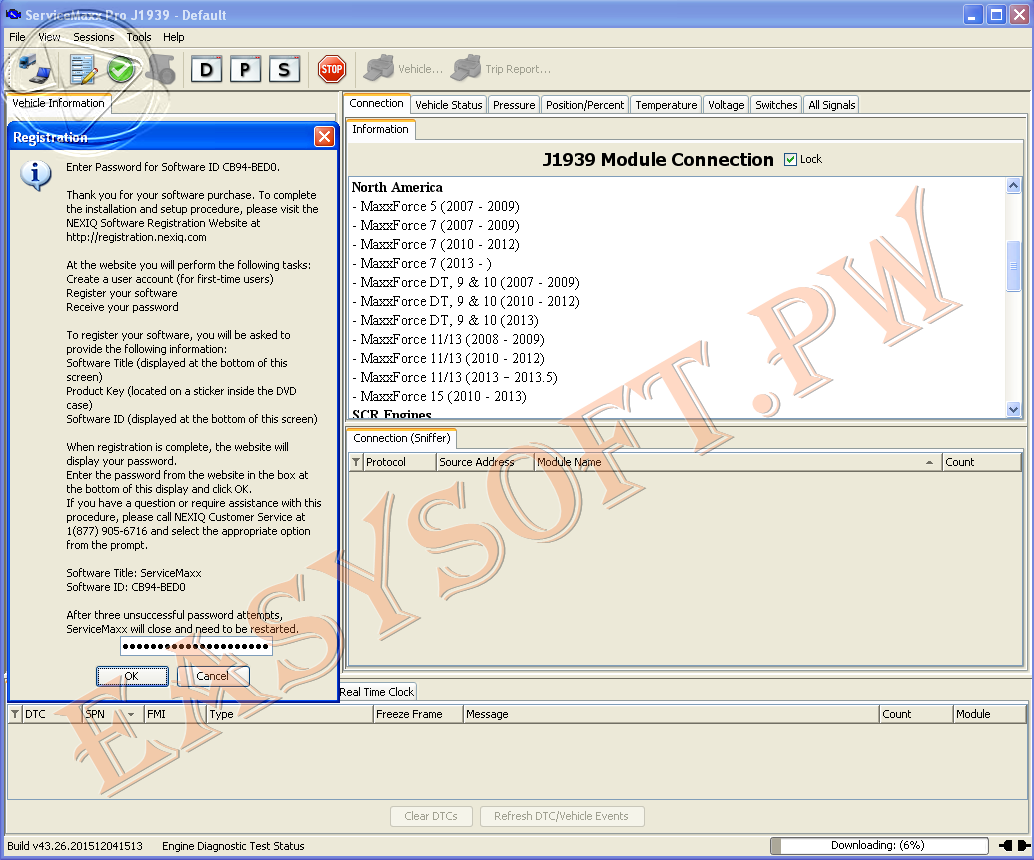The width and height of the screenshot is (1034, 860).
Task: Click the Message column header
Action: tap(671, 714)
